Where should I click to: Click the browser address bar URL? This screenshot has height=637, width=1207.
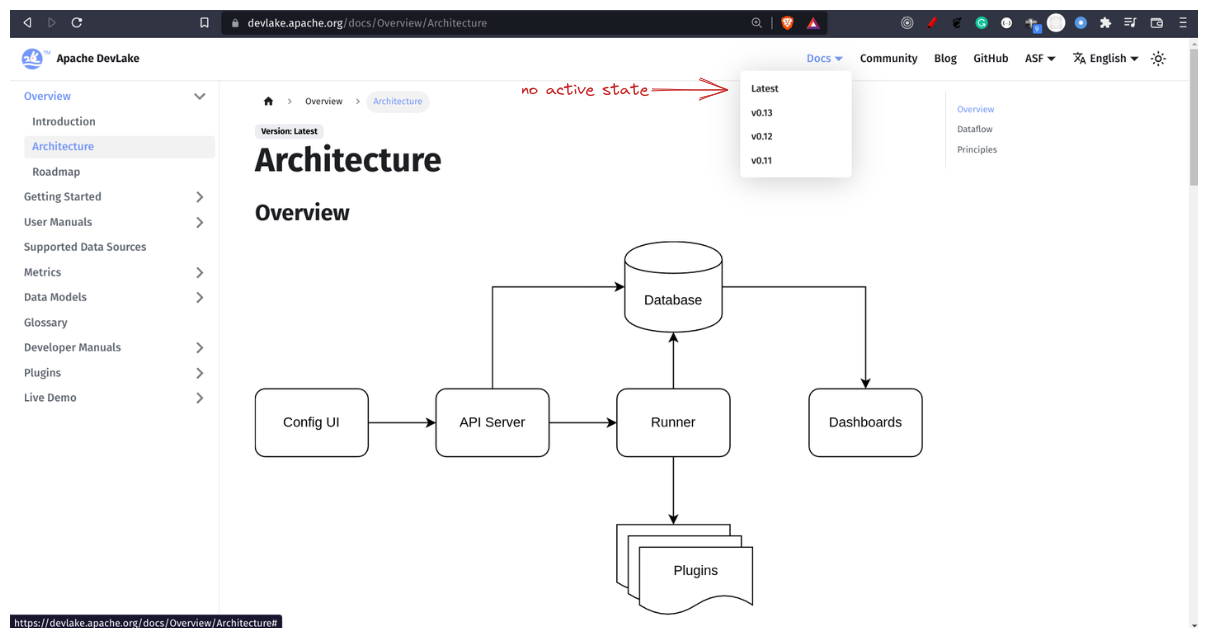[x=365, y=23]
